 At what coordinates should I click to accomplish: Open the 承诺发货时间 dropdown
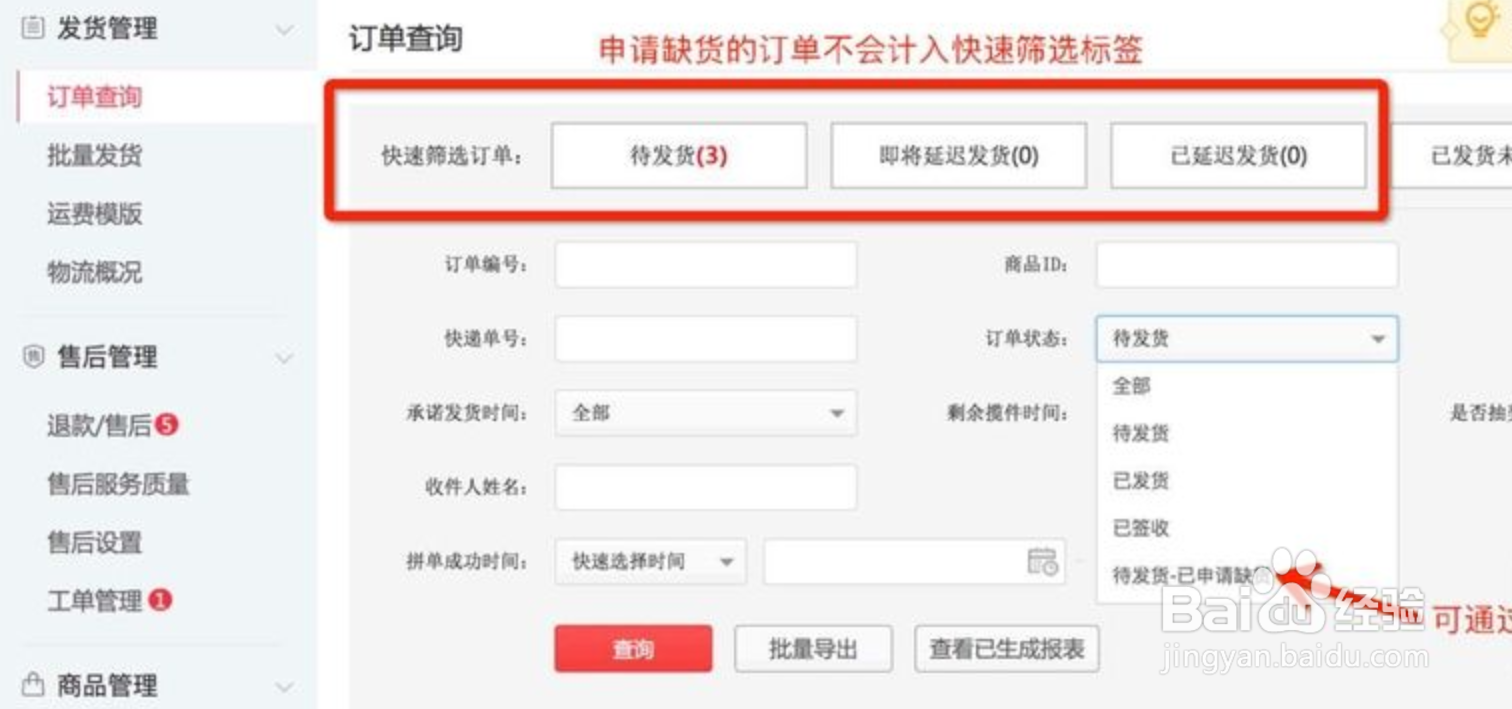coord(705,413)
